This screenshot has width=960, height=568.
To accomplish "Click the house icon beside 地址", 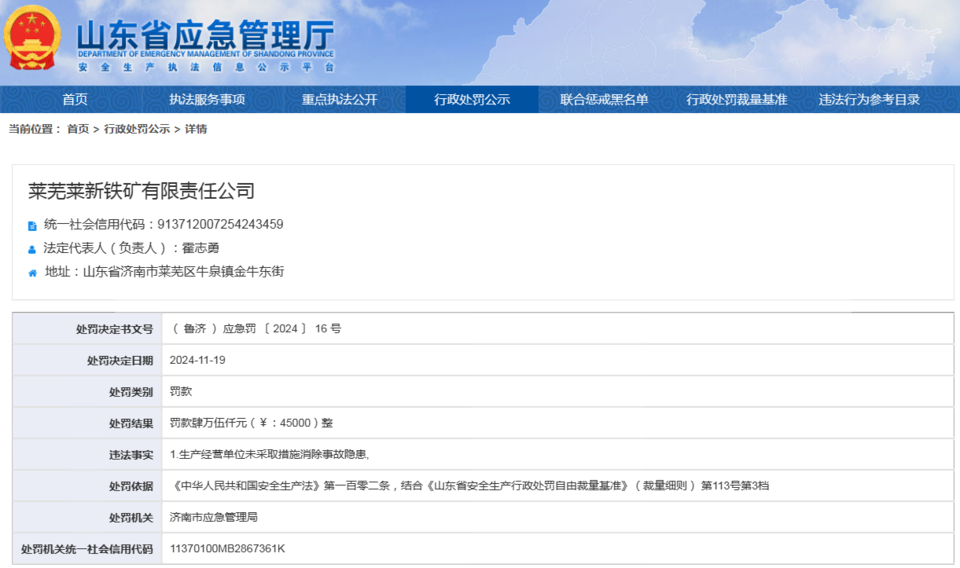I will click(33, 272).
